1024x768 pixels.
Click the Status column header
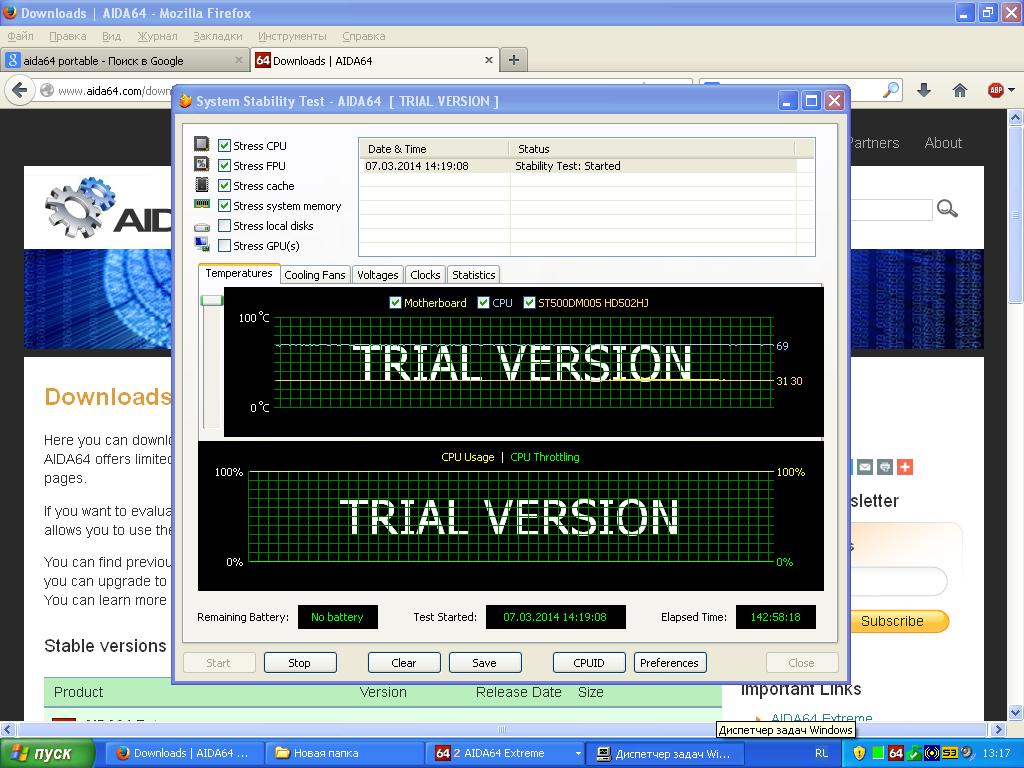652,149
